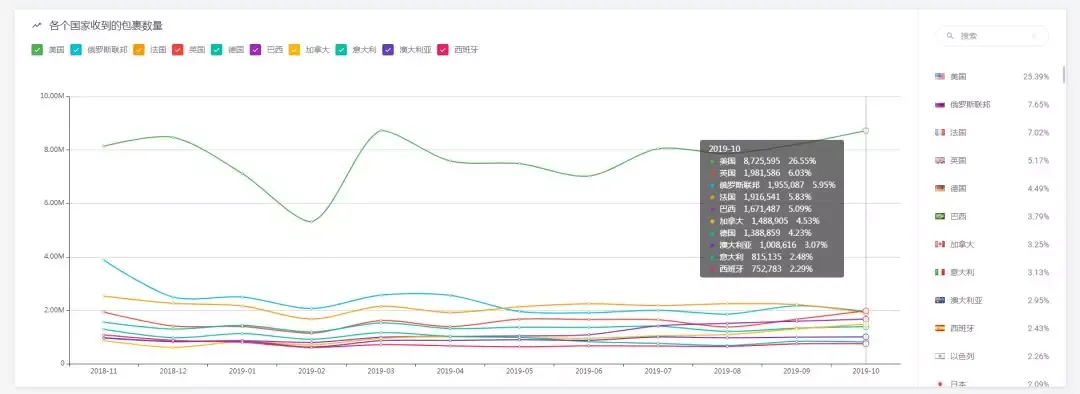Click the 法国 line point at 2018-11
The width and height of the screenshot is (1080, 394).
coord(104,296)
